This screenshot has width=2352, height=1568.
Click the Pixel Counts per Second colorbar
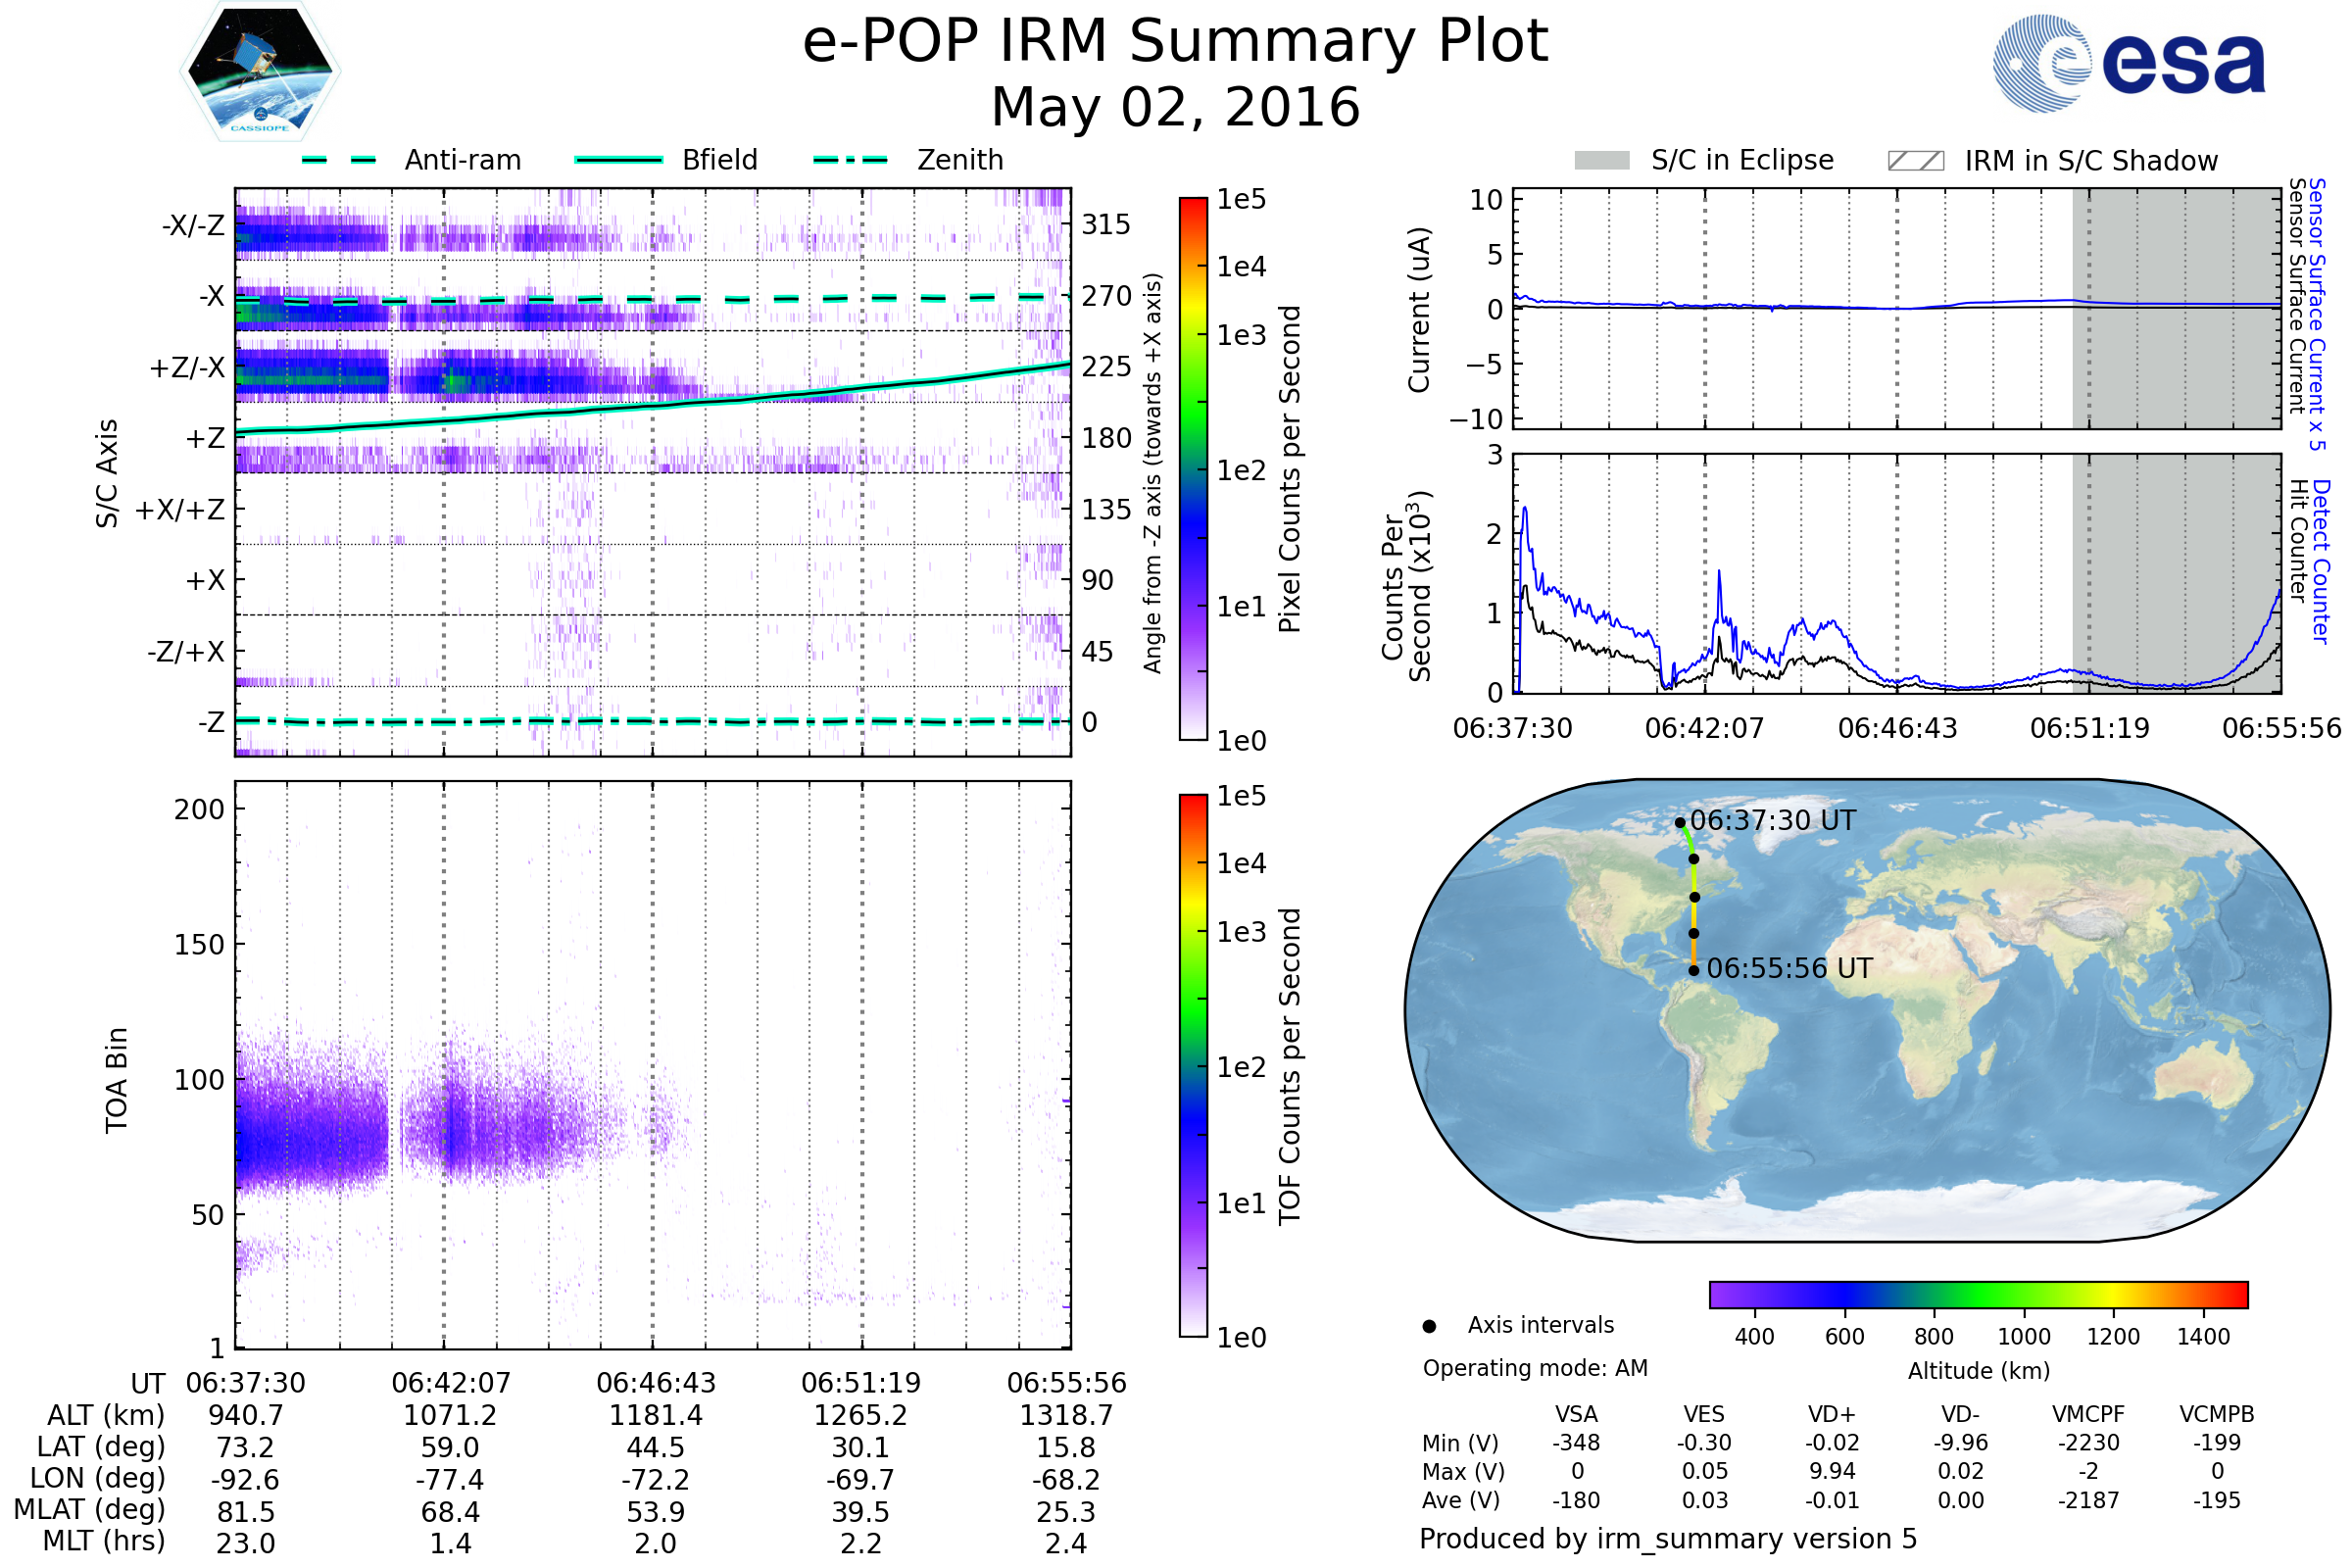tap(1193, 469)
